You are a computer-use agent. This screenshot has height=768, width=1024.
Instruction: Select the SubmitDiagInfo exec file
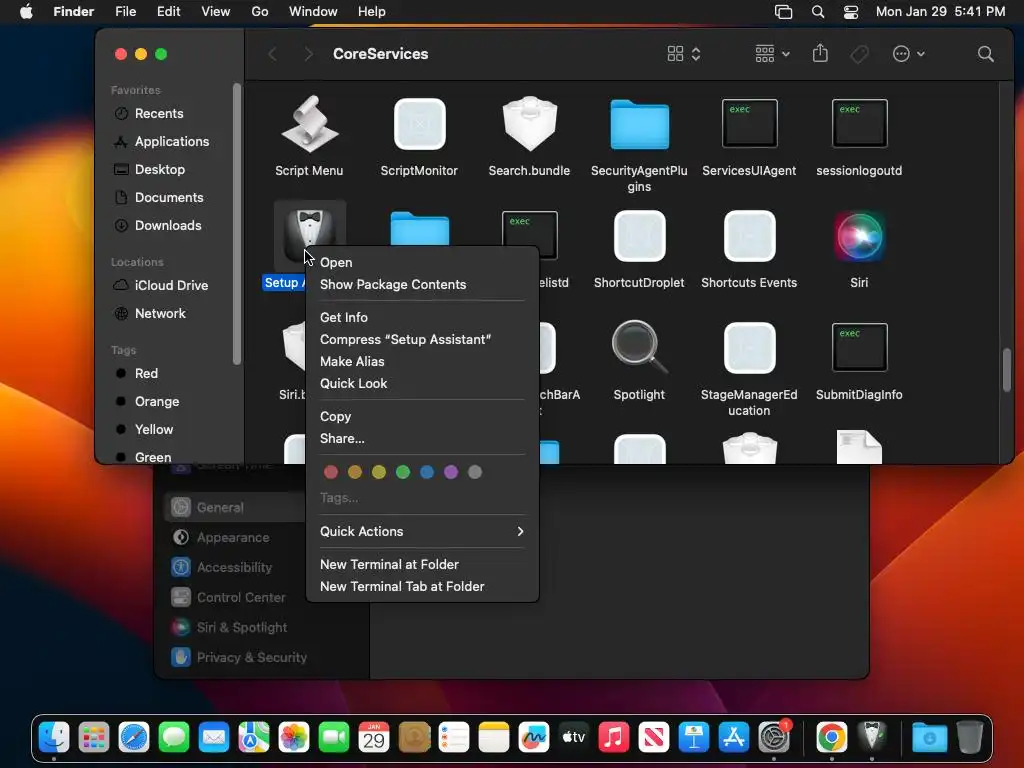coord(859,347)
